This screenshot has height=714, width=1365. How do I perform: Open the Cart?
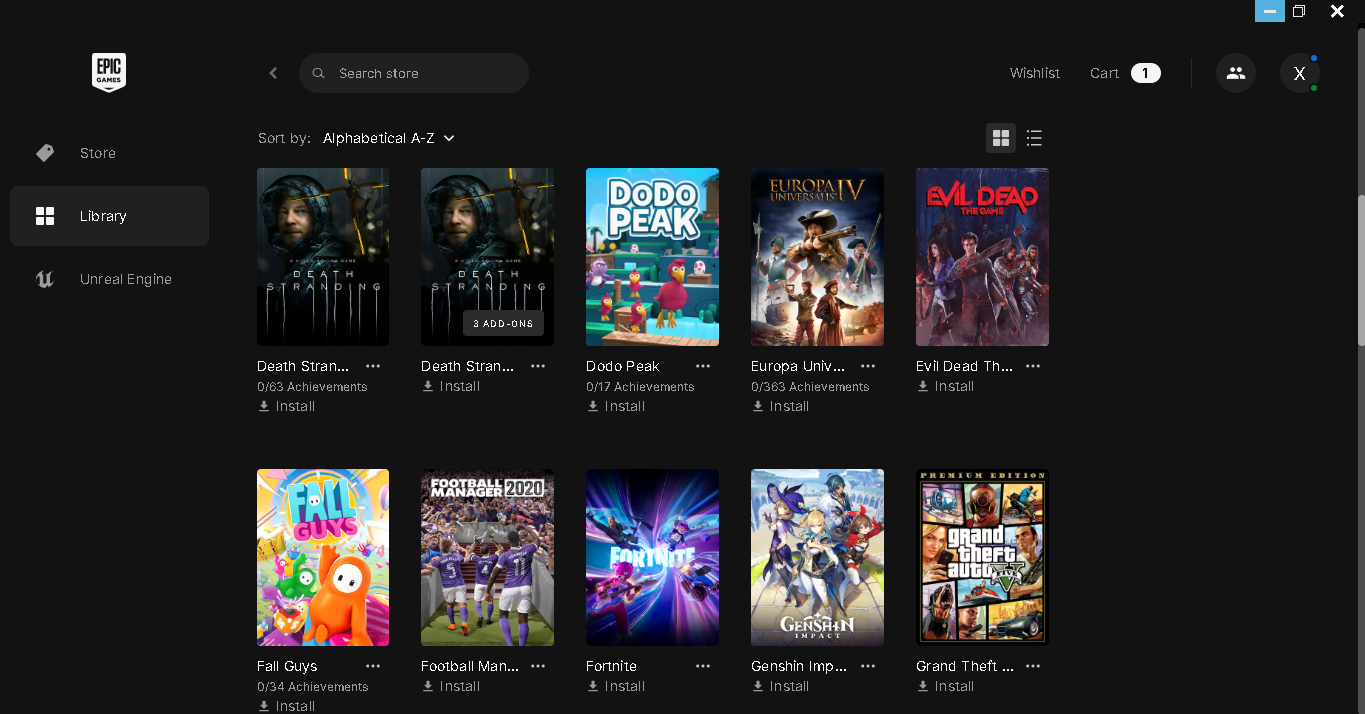(1104, 73)
